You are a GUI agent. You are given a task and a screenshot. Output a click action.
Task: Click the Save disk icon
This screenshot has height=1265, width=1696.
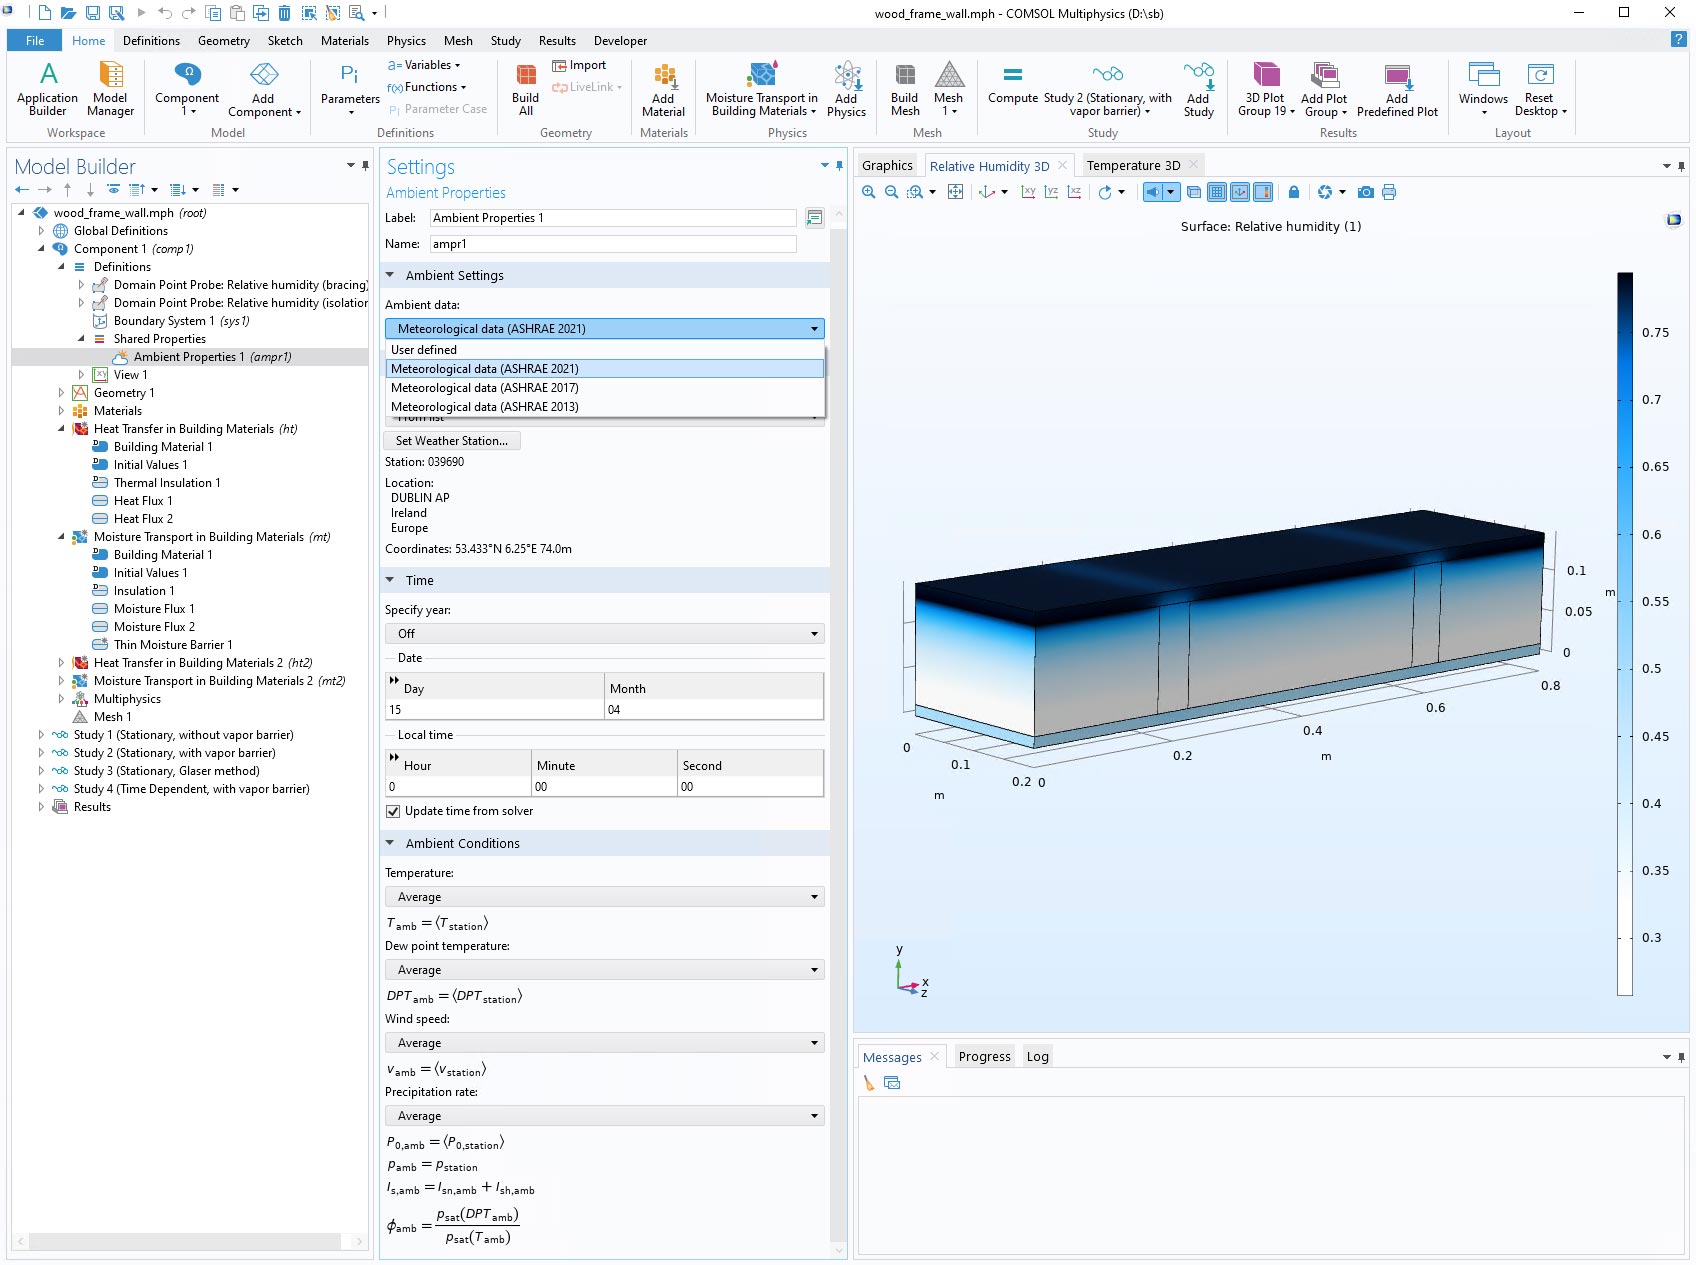[92, 13]
